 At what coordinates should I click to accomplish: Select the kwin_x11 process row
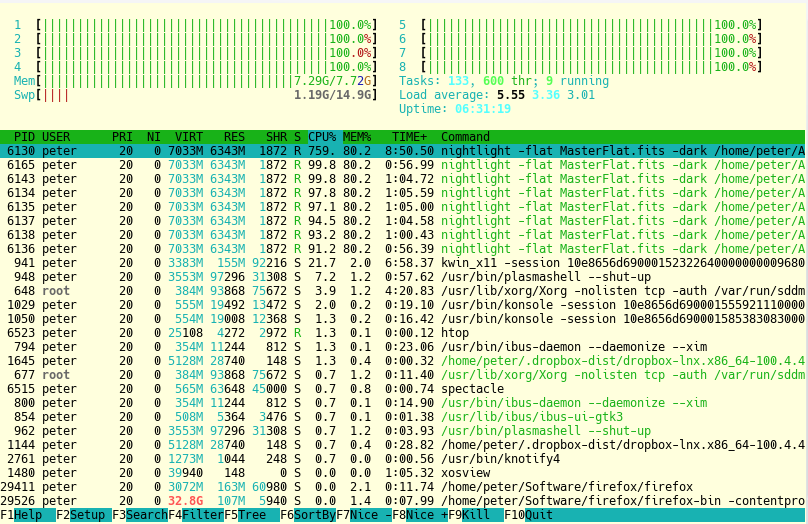[402, 263]
